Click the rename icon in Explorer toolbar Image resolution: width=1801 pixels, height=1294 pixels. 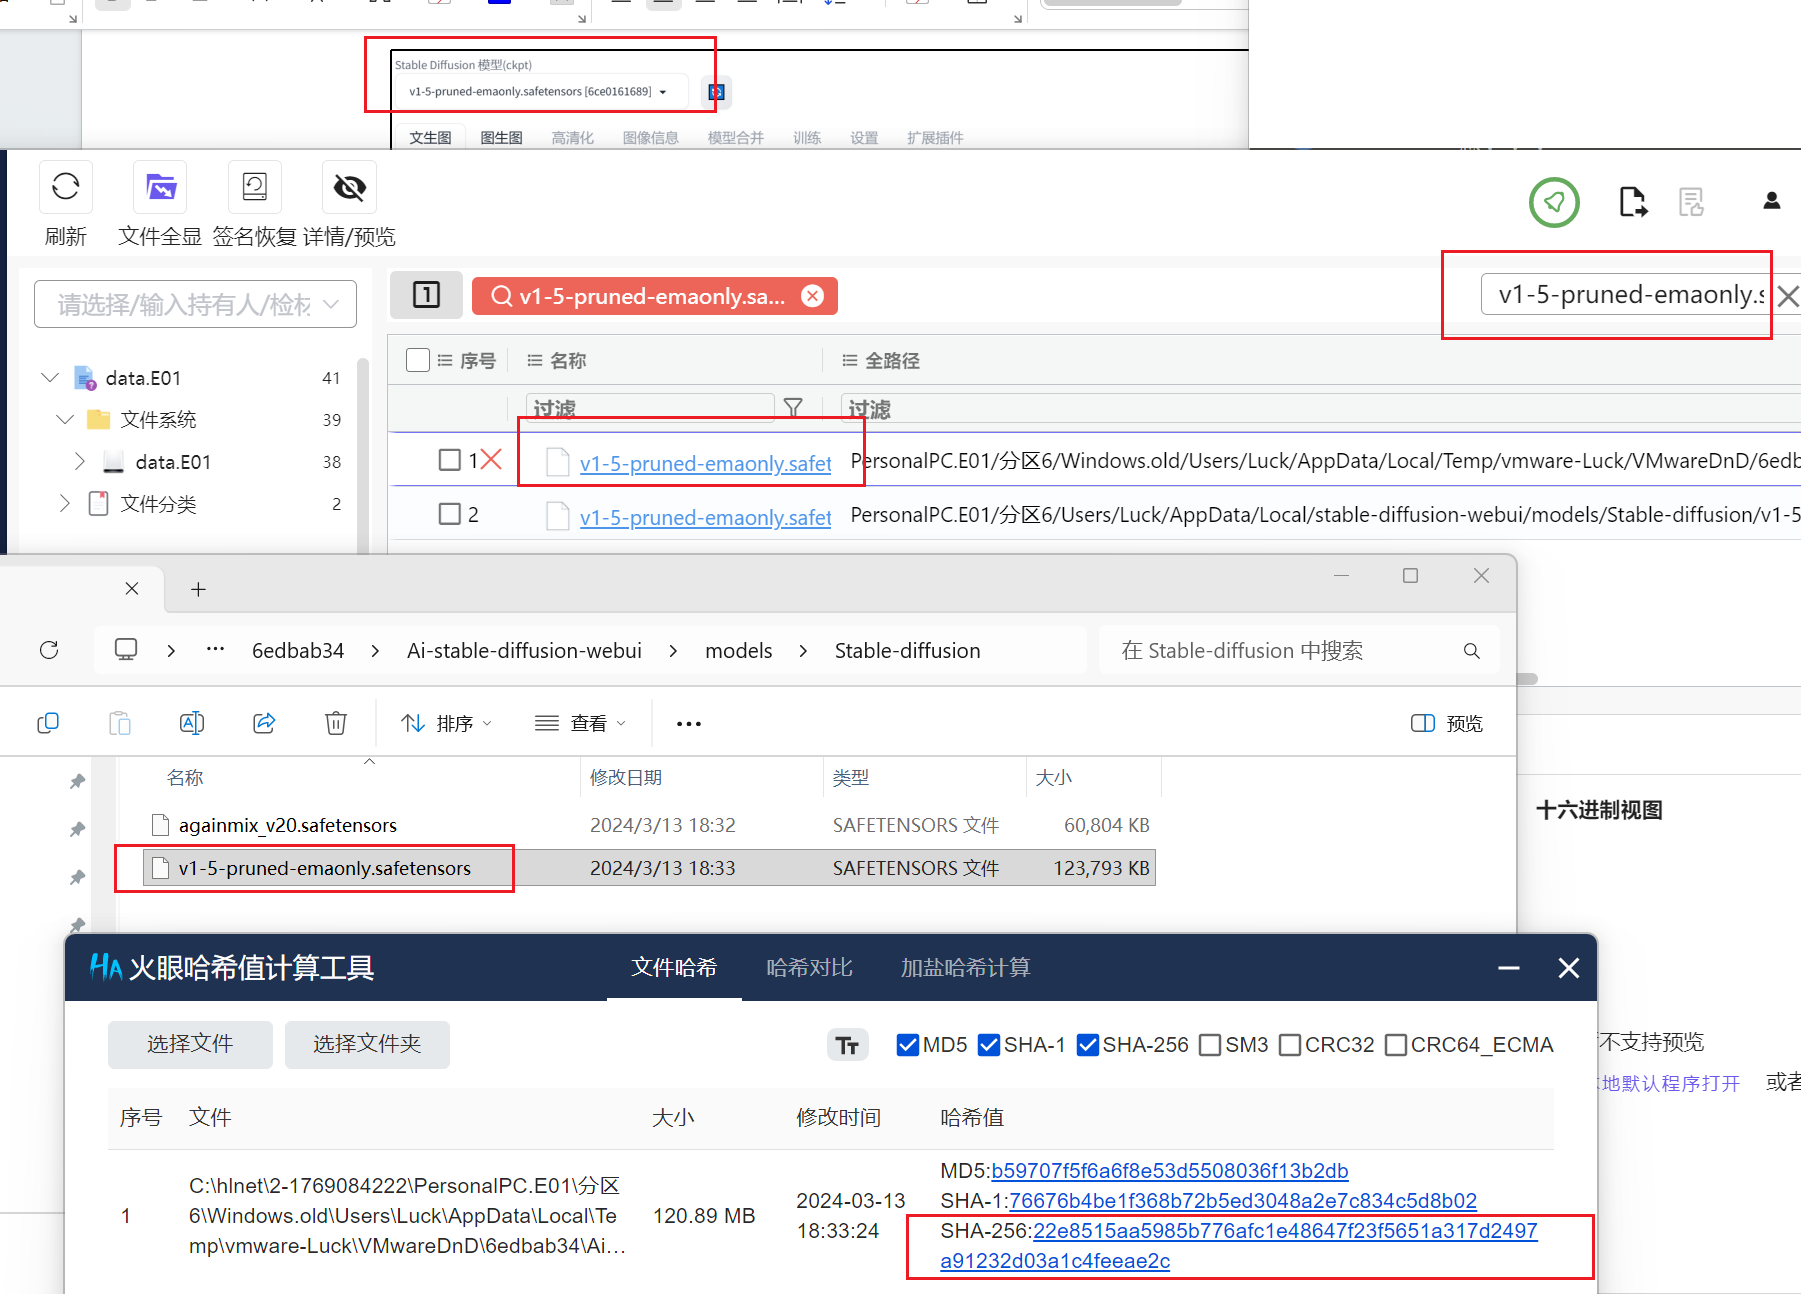192,723
